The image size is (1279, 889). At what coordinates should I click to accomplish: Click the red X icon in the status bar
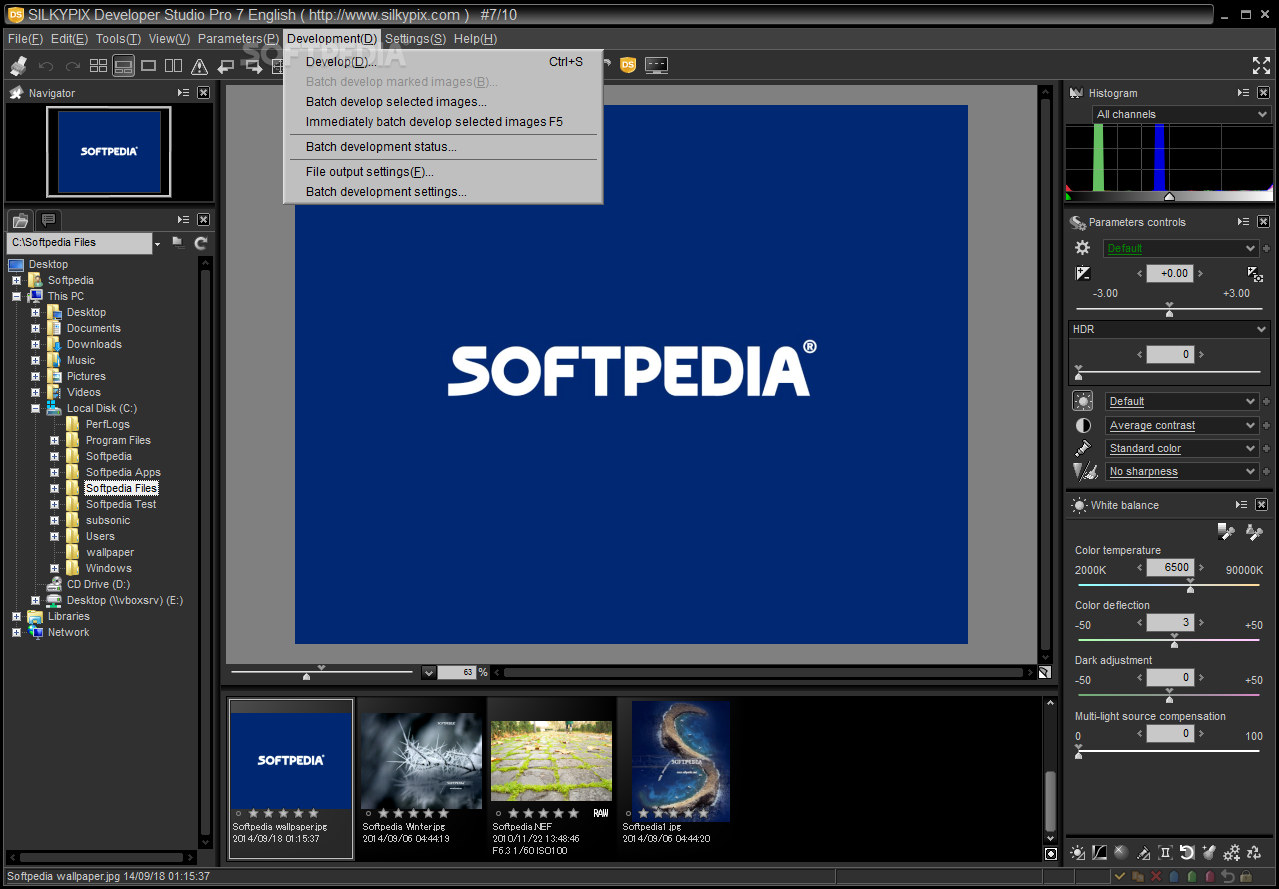coord(1156,877)
